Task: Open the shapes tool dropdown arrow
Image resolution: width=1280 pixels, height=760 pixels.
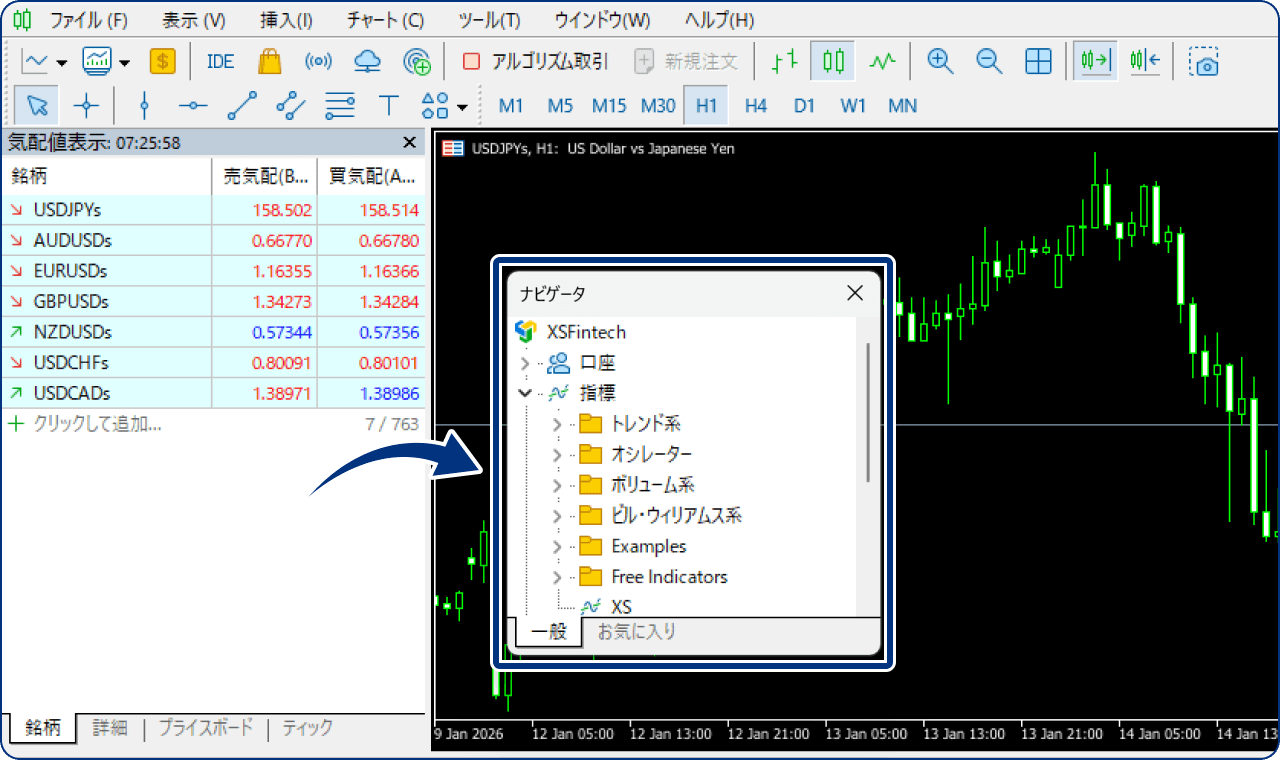Action: [x=462, y=107]
